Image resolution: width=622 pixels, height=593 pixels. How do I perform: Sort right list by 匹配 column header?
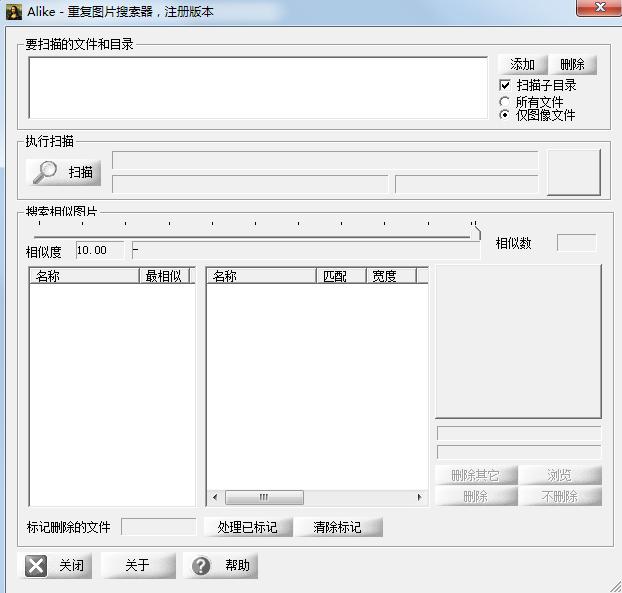pyautogui.click(x=341, y=276)
